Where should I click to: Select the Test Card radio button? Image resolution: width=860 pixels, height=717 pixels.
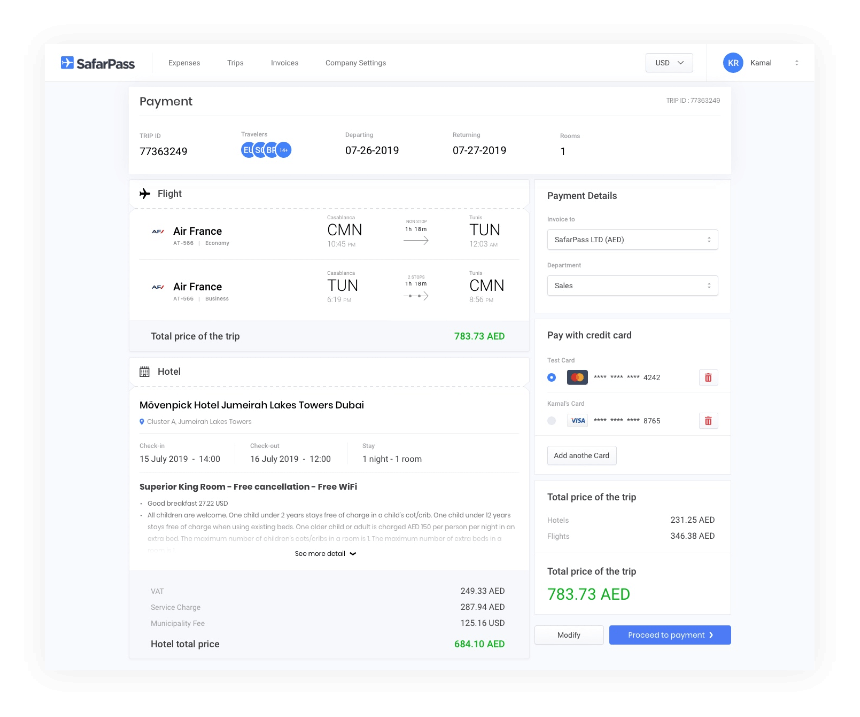[x=552, y=377]
